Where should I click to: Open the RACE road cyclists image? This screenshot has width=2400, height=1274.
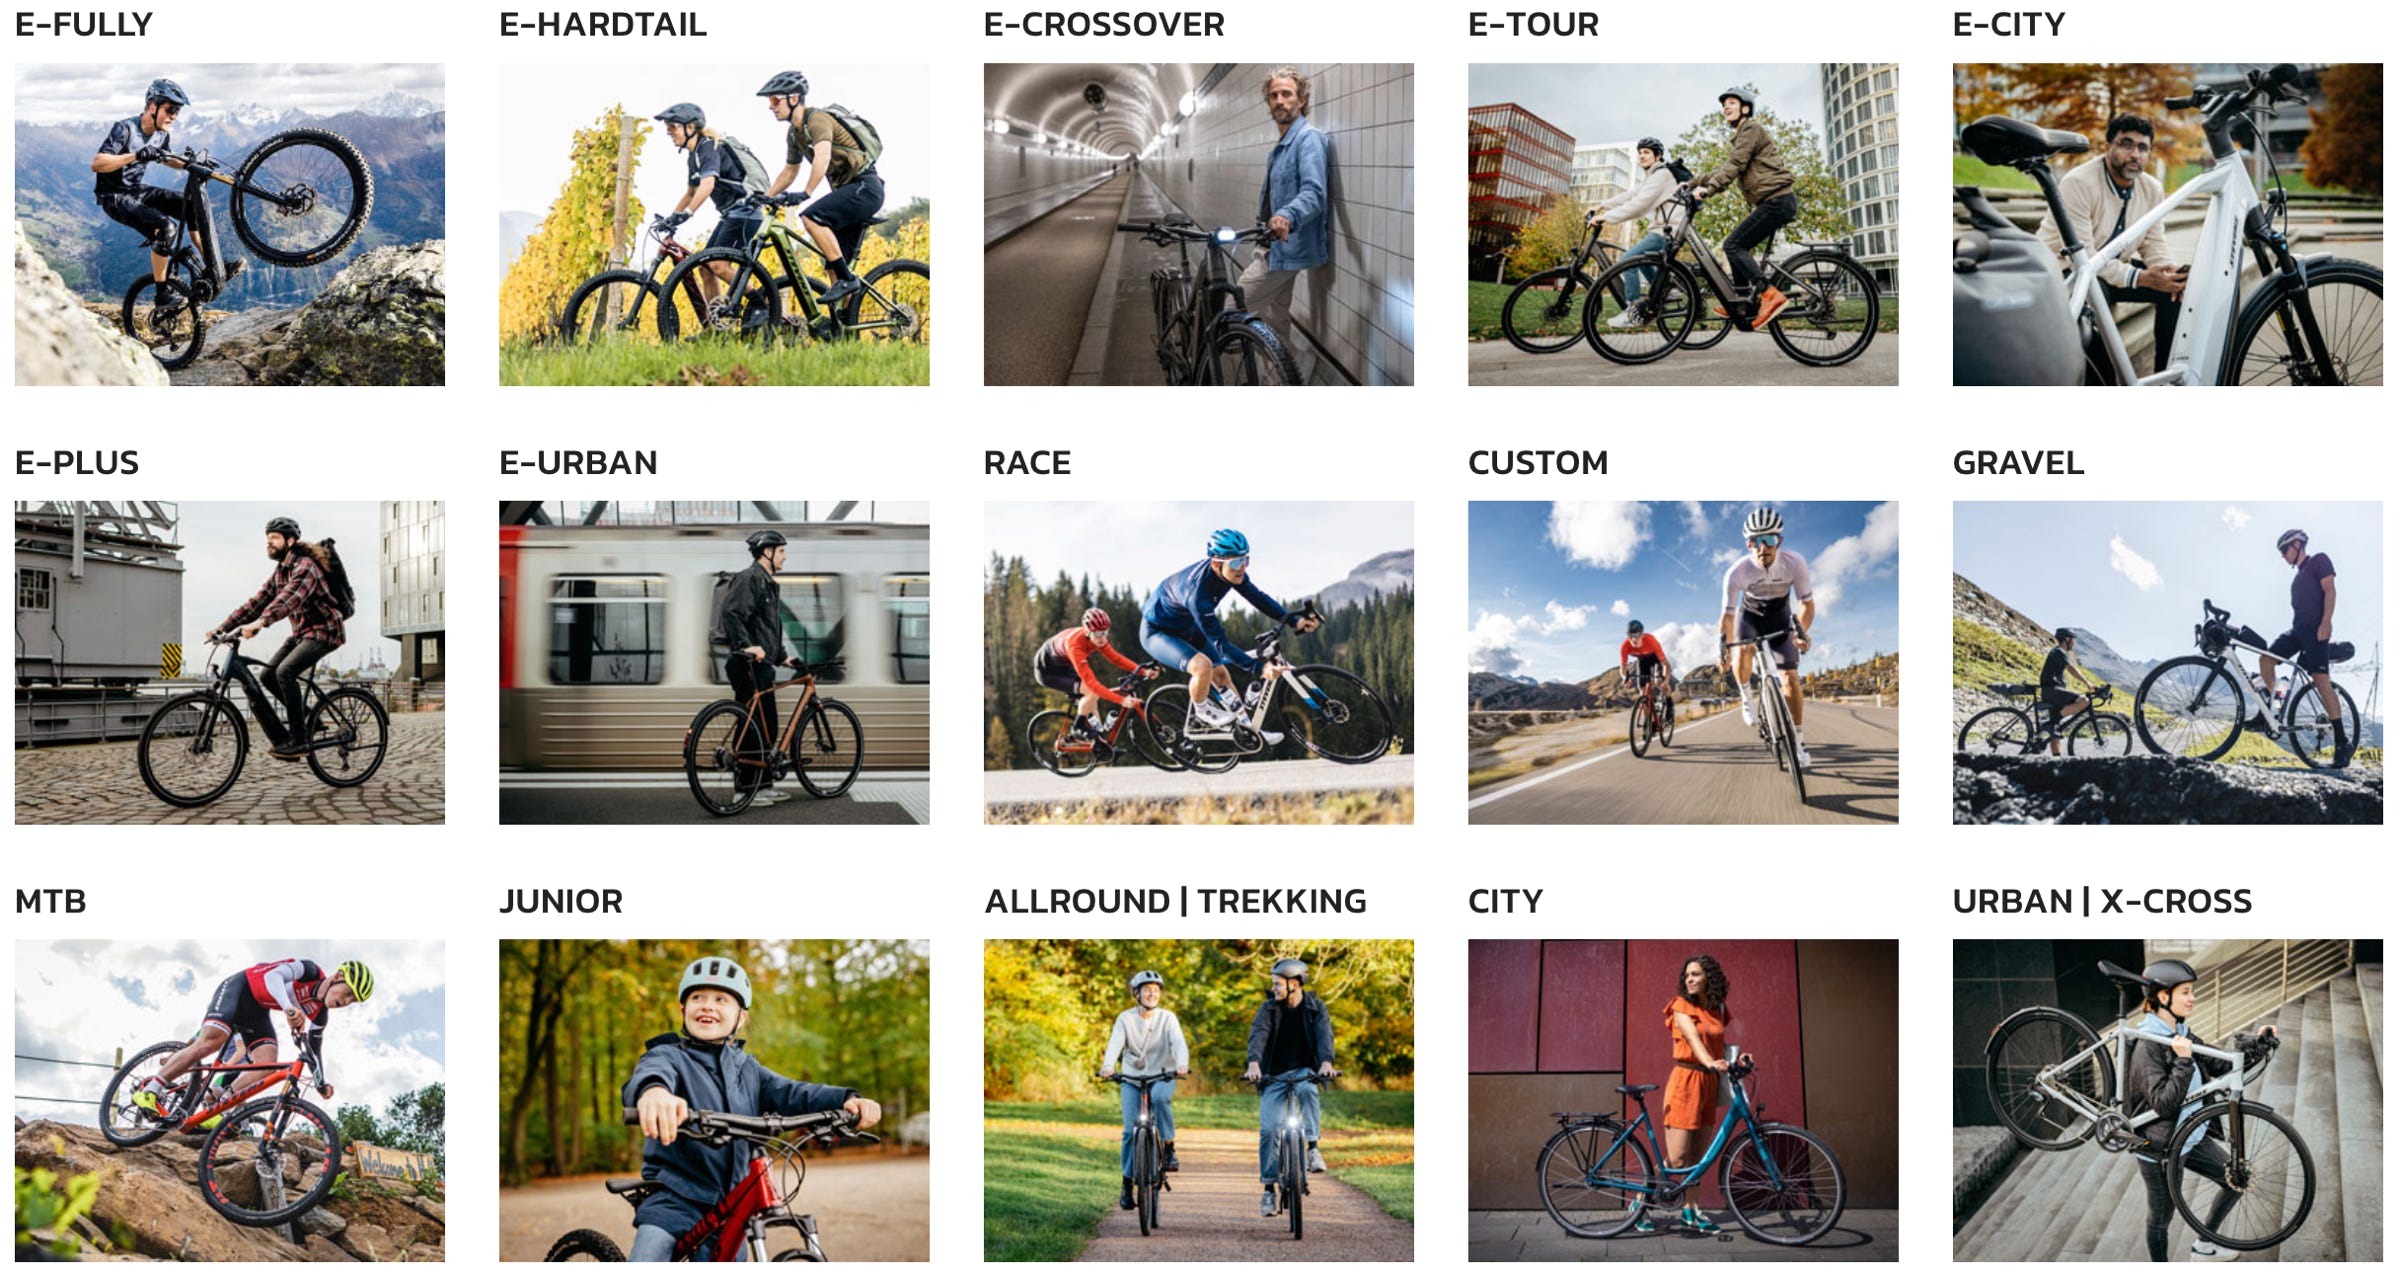tap(1199, 663)
